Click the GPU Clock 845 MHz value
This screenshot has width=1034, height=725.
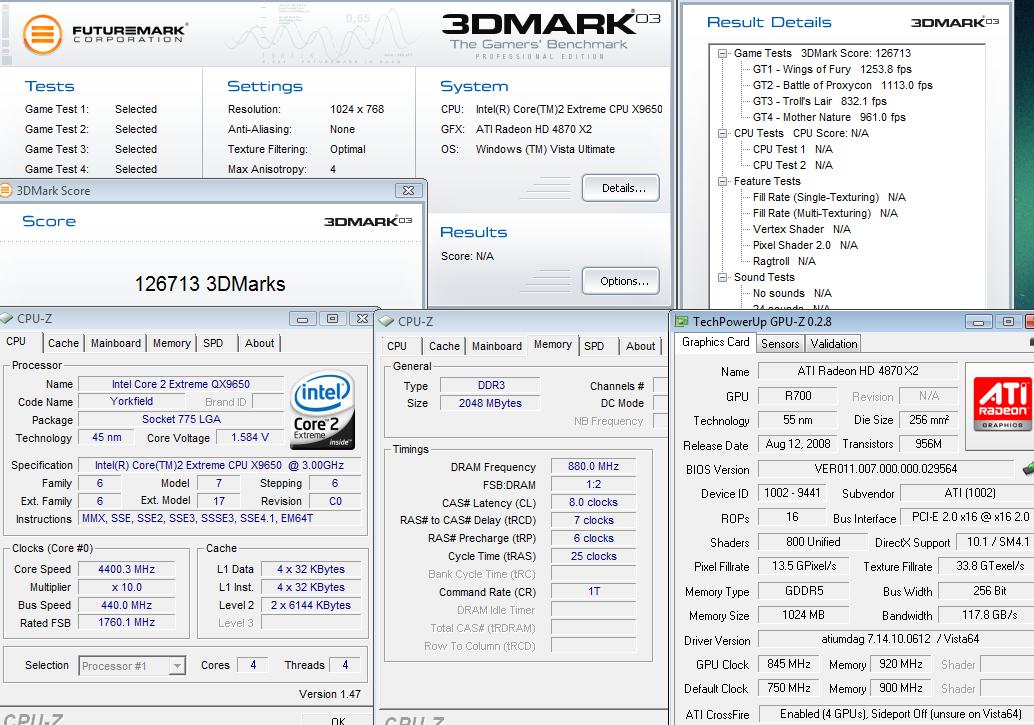coord(789,664)
